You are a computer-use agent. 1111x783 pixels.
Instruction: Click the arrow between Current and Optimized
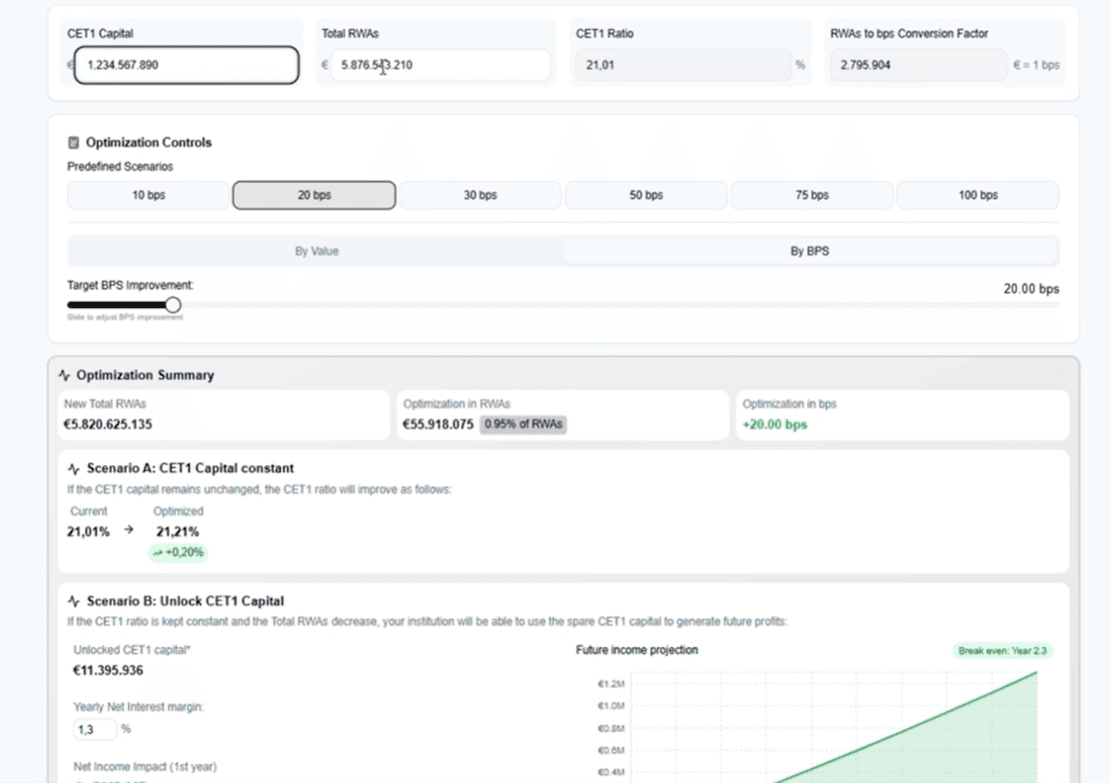pyautogui.click(x=129, y=531)
